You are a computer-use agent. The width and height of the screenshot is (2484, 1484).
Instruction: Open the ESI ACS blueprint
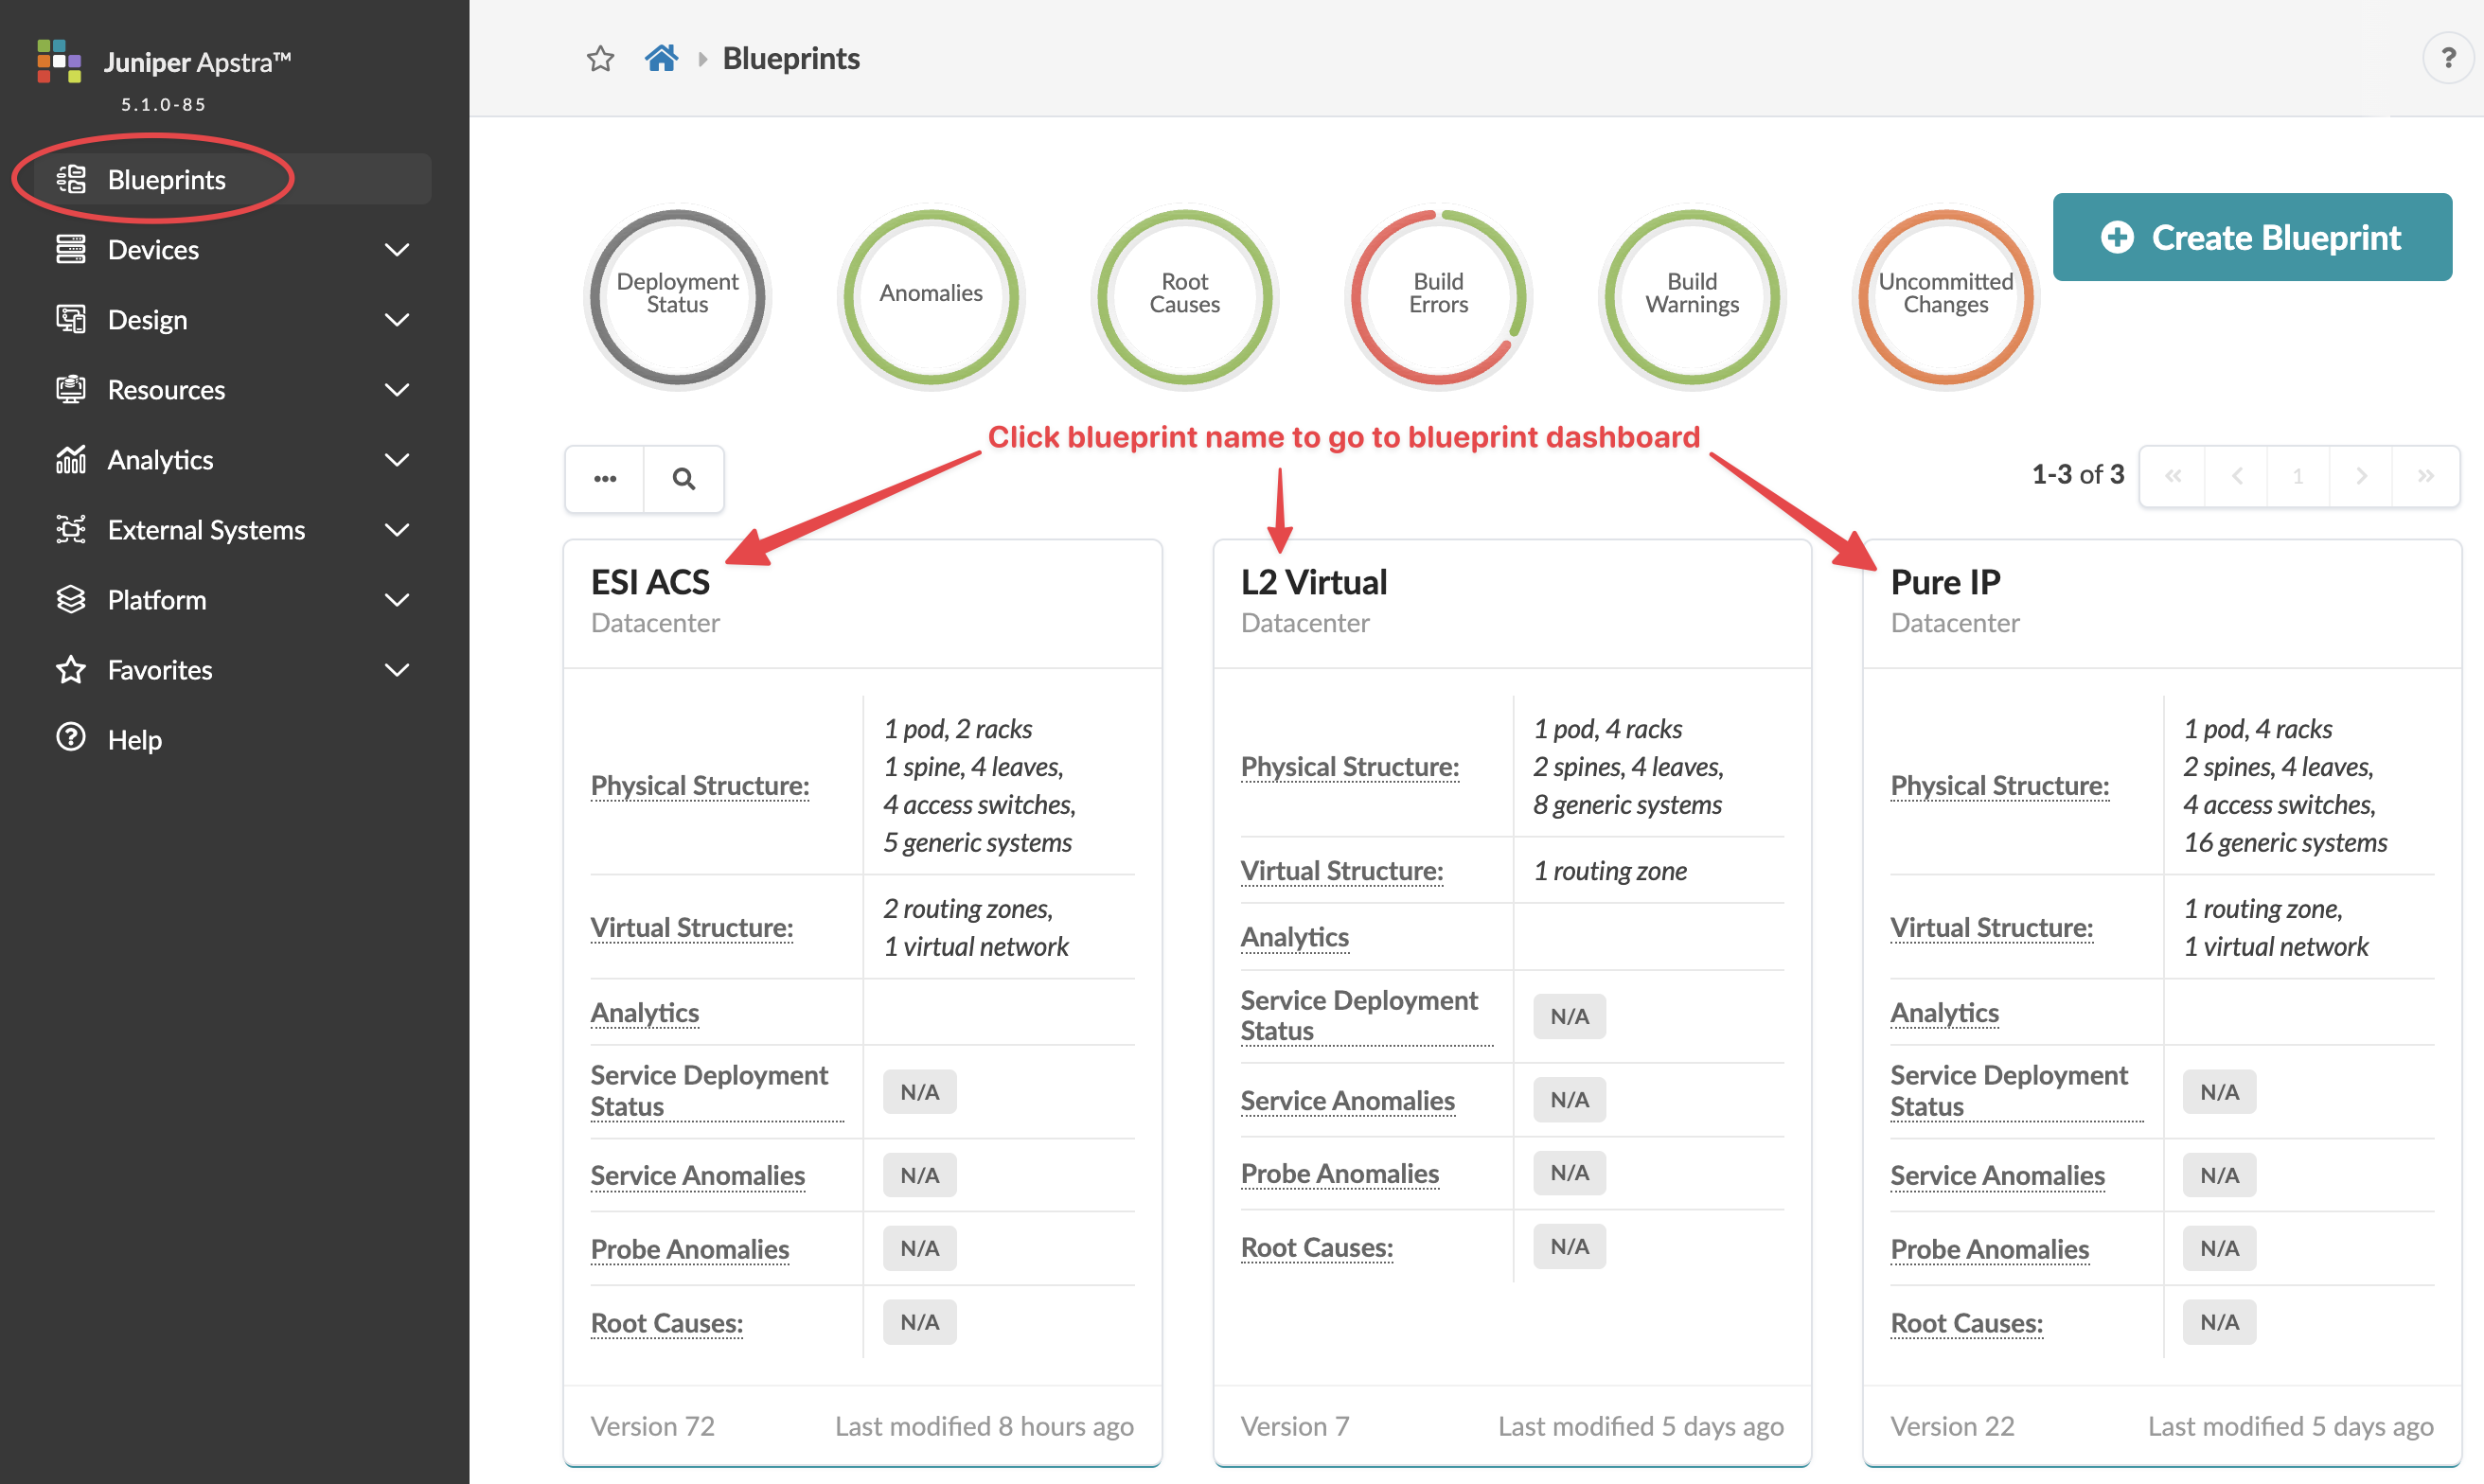coord(650,582)
